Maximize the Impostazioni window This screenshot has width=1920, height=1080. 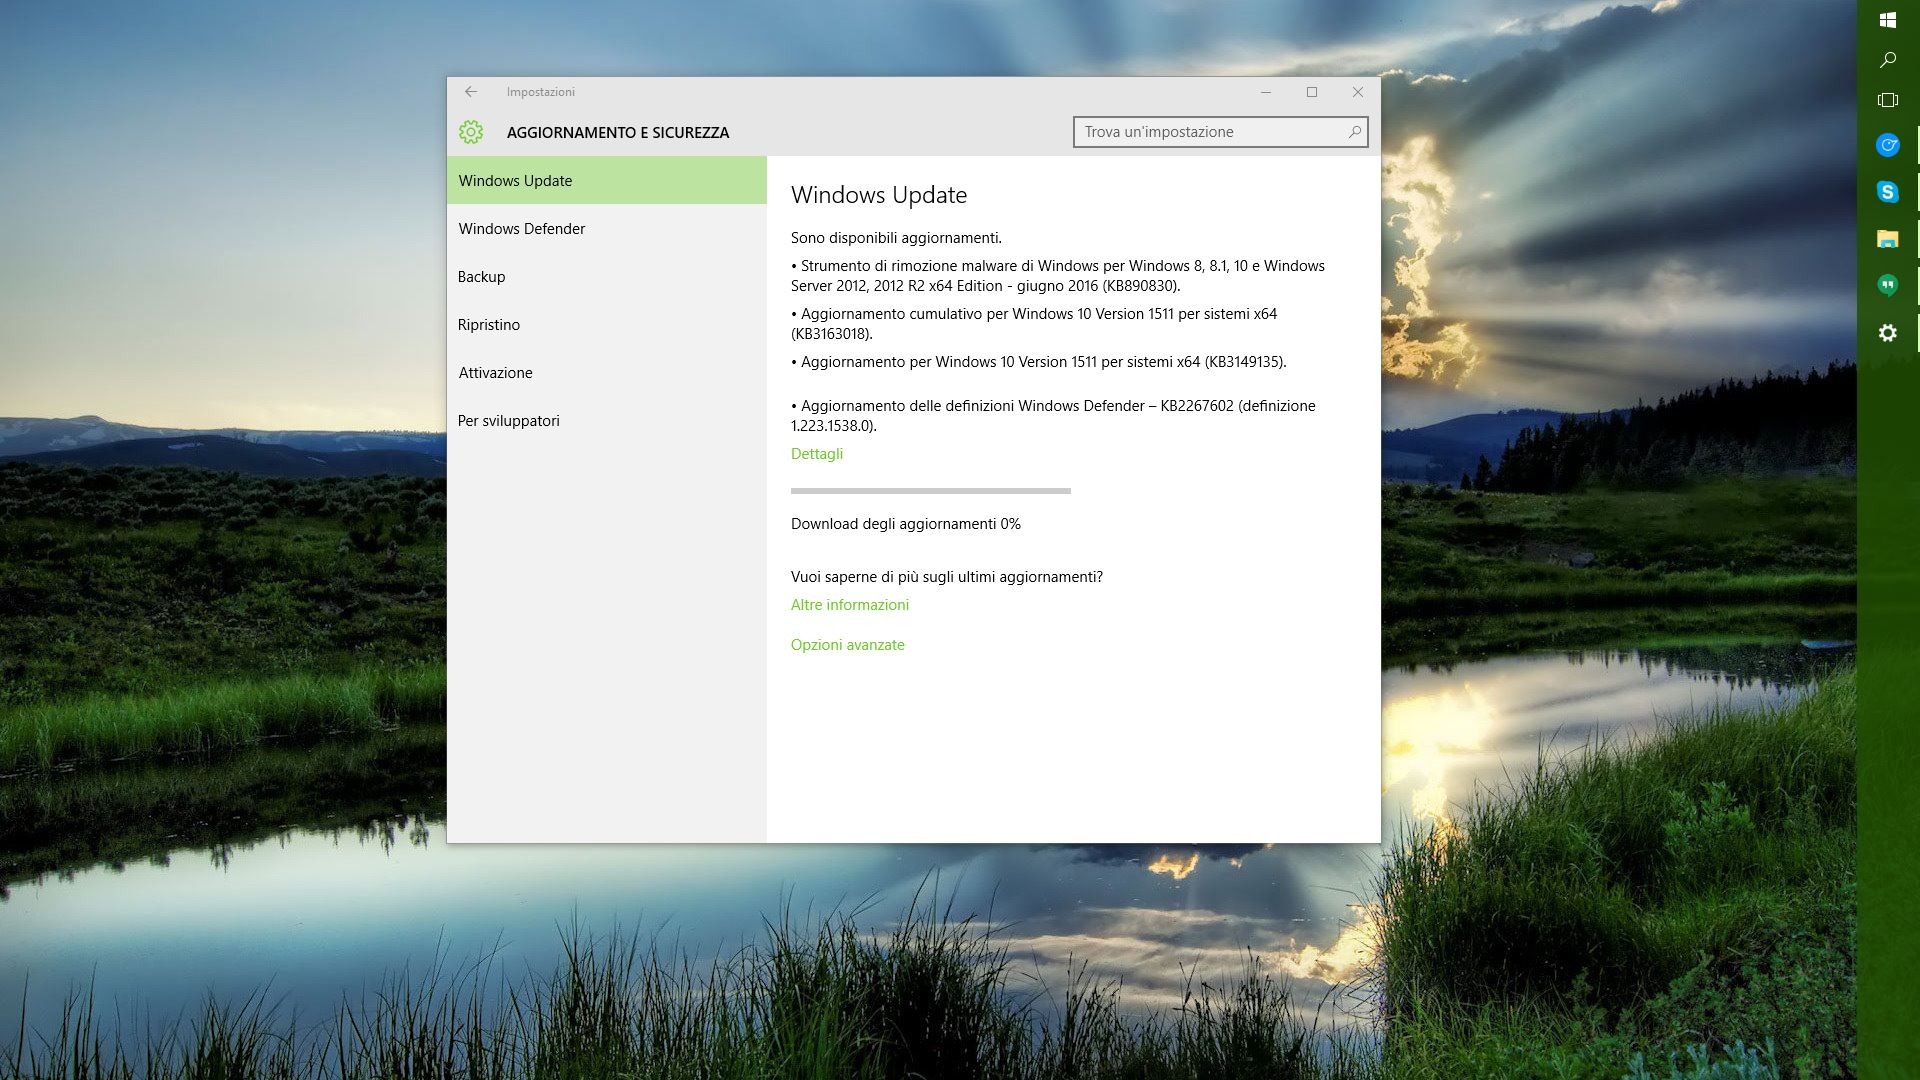pos(1312,92)
